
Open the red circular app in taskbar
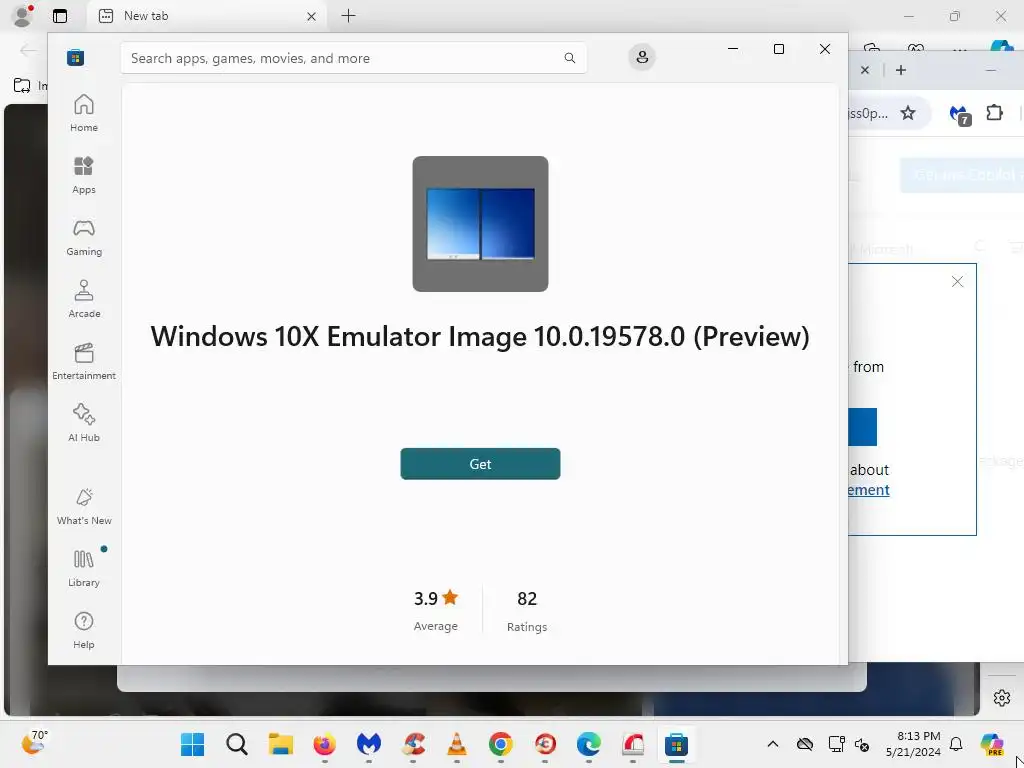click(x=545, y=744)
